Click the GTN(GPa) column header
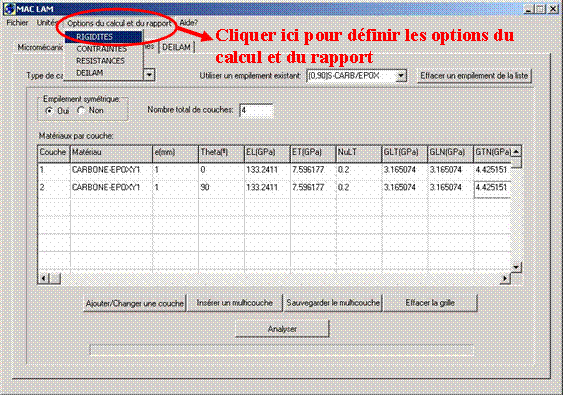This screenshot has height=397, width=576. (493, 154)
